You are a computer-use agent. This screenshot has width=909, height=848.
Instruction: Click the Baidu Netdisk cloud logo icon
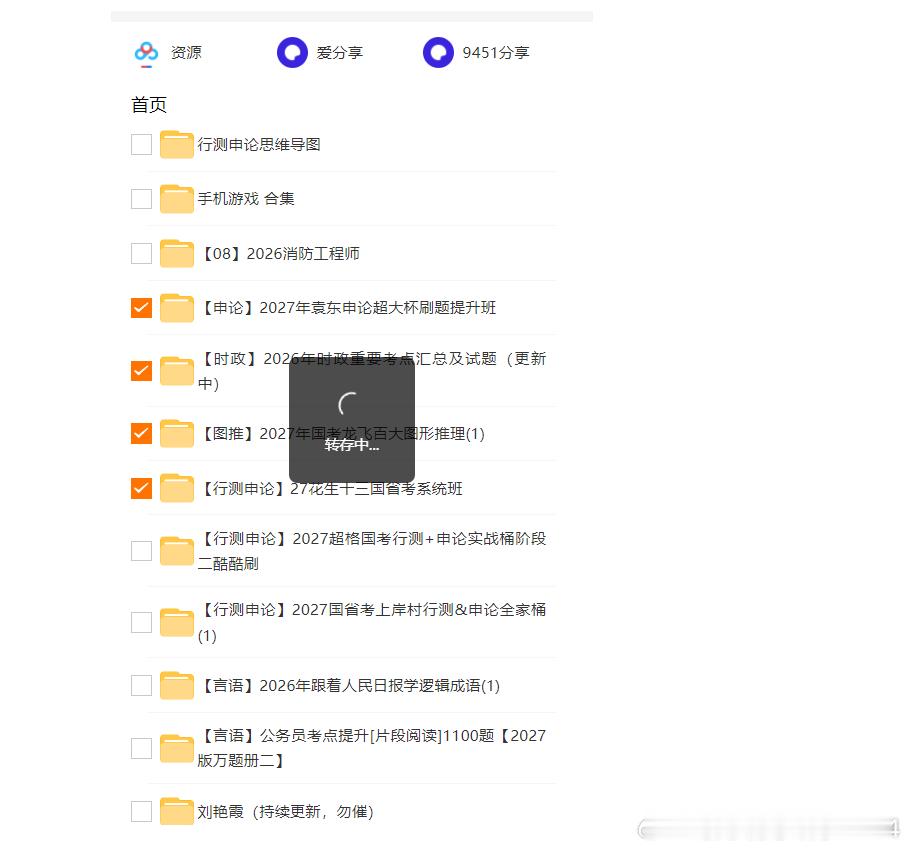146,52
